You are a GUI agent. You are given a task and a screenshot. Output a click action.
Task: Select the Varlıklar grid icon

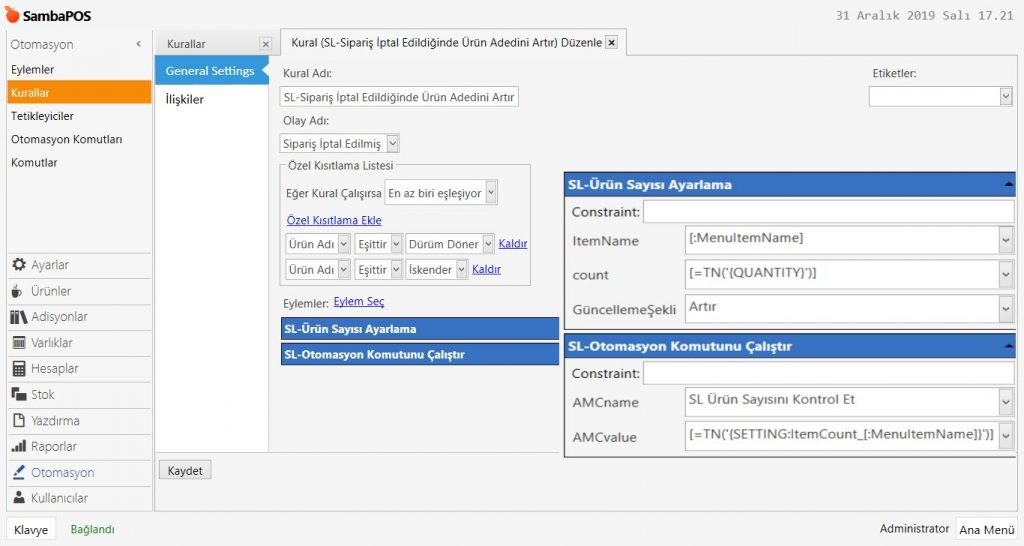tap(19, 343)
